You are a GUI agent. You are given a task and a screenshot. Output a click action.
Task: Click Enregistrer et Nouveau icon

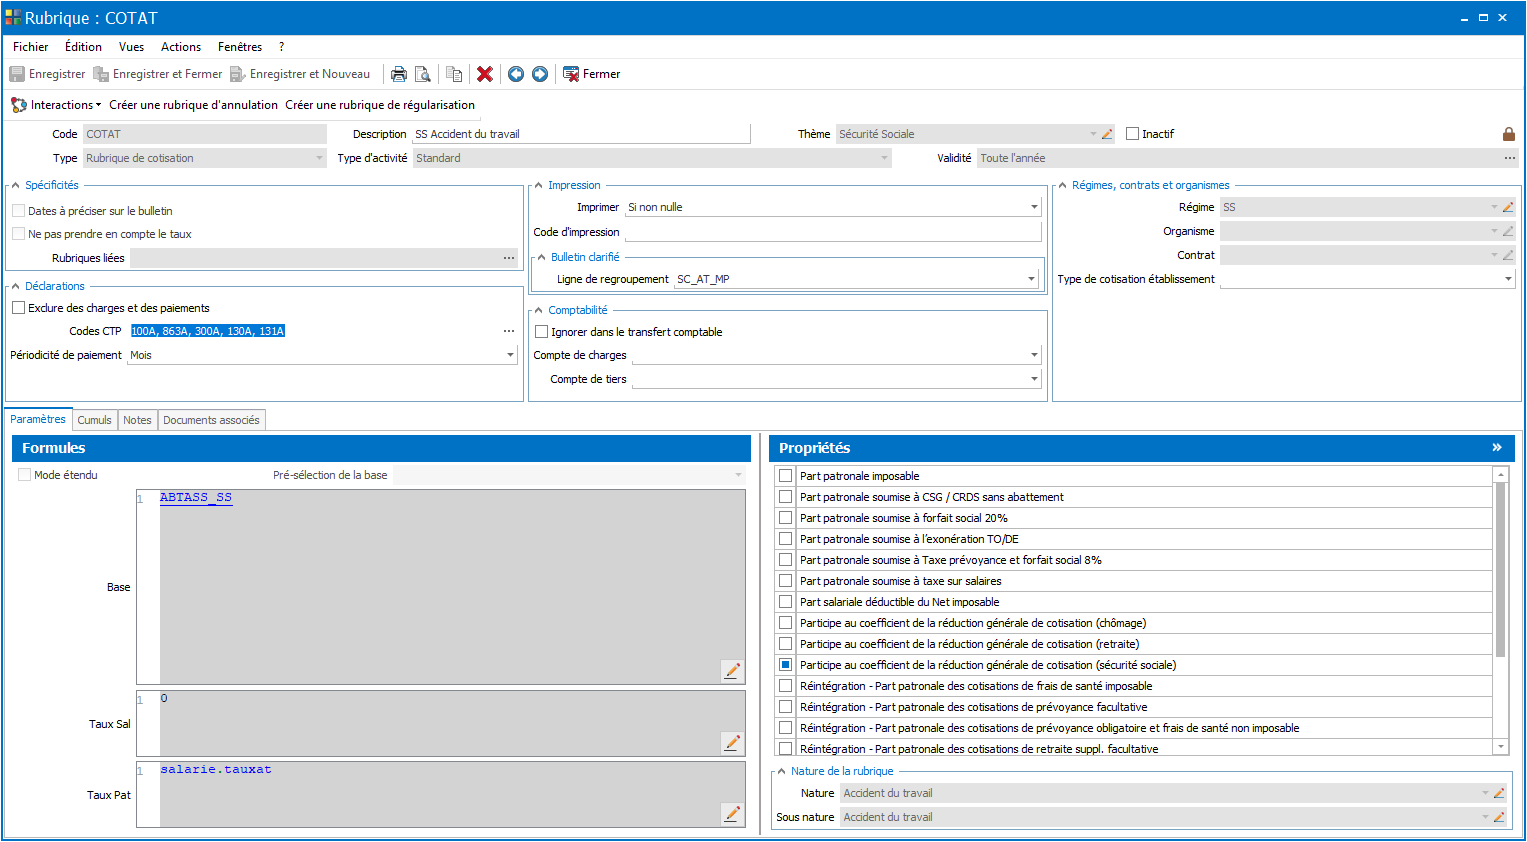click(x=237, y=74)
